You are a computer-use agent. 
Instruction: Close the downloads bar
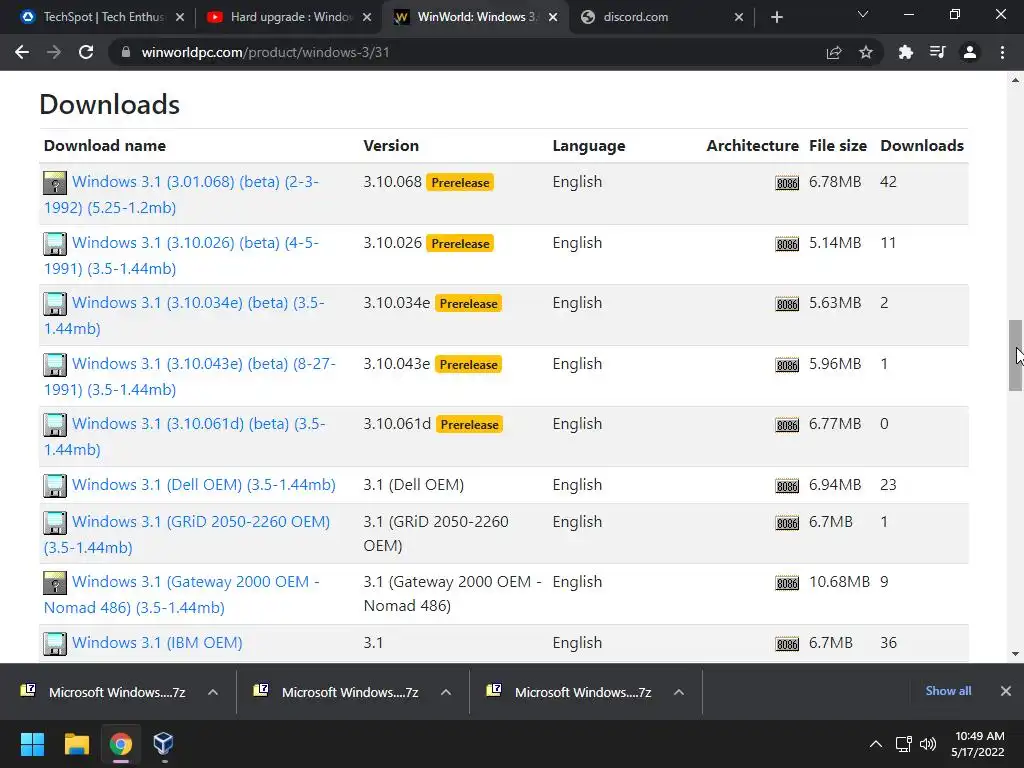pos(1006,691)
